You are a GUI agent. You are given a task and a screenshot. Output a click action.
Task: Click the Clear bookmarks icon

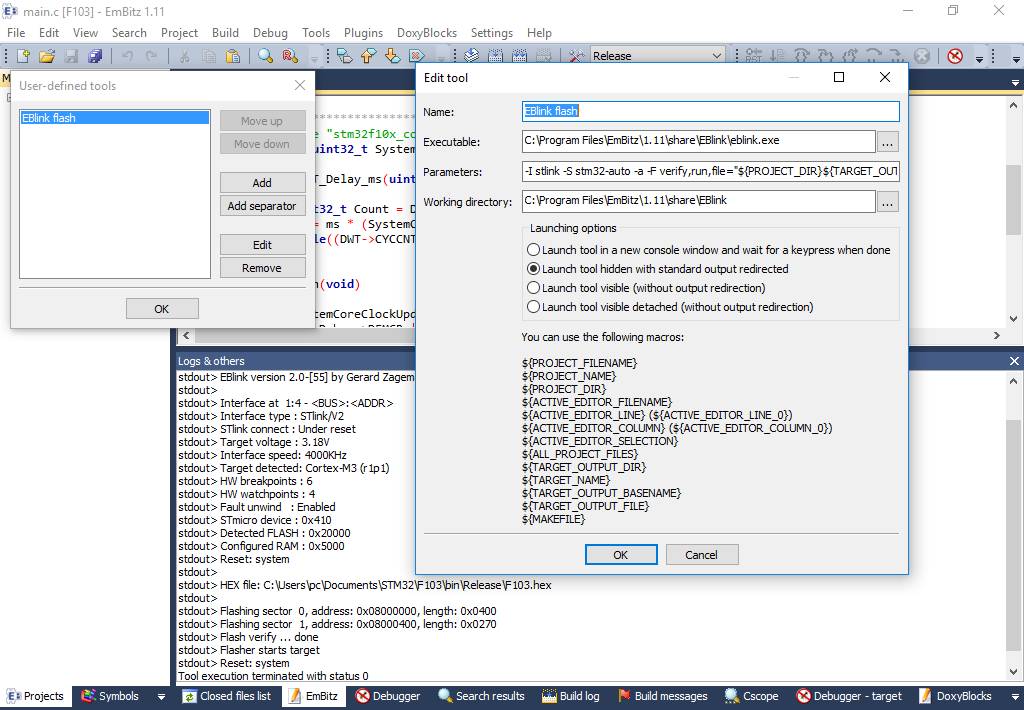(417, 56)
